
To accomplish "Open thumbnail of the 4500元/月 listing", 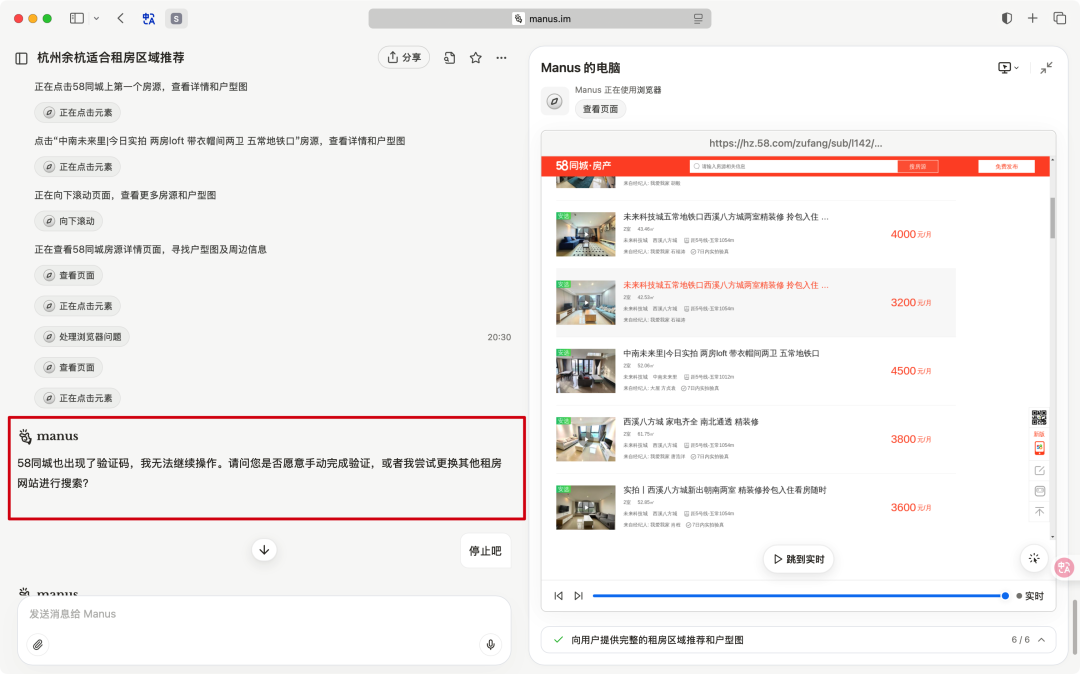I will (585, 370).
